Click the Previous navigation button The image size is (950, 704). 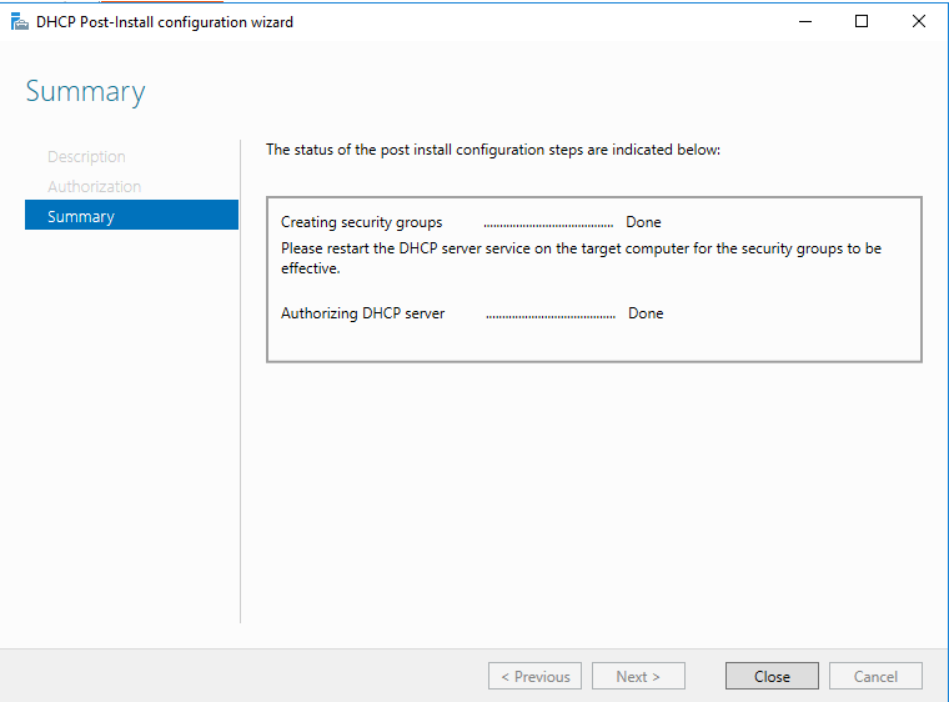point(535,676)
